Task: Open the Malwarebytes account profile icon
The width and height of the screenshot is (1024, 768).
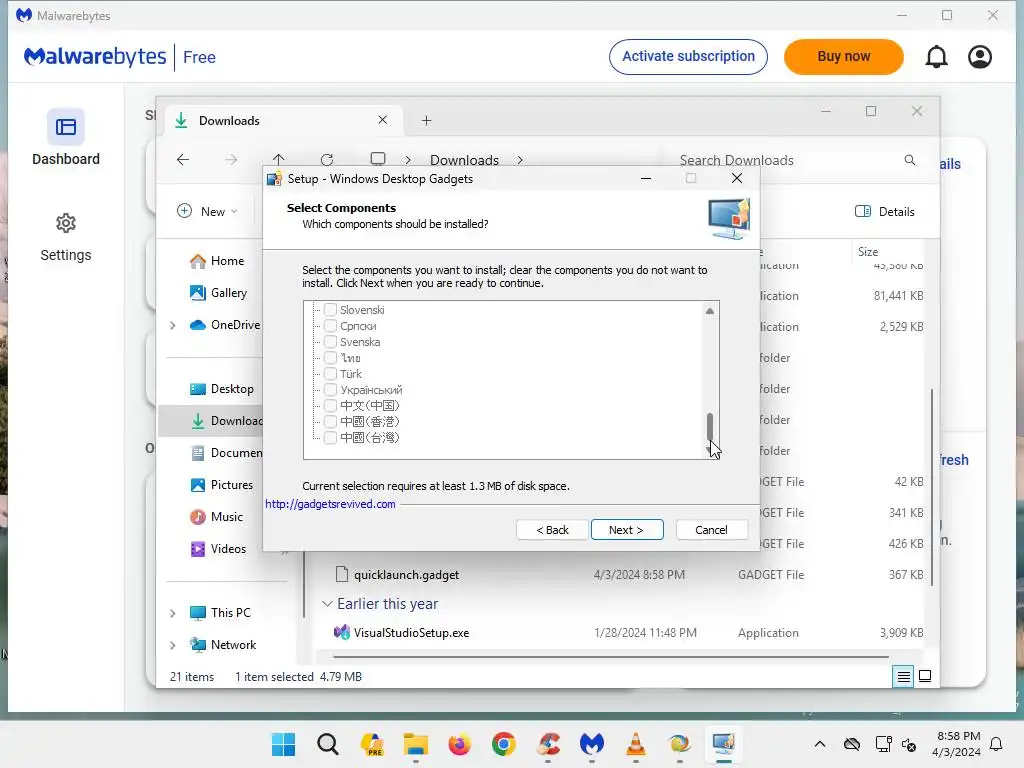Action: click(x=980, y=57)
